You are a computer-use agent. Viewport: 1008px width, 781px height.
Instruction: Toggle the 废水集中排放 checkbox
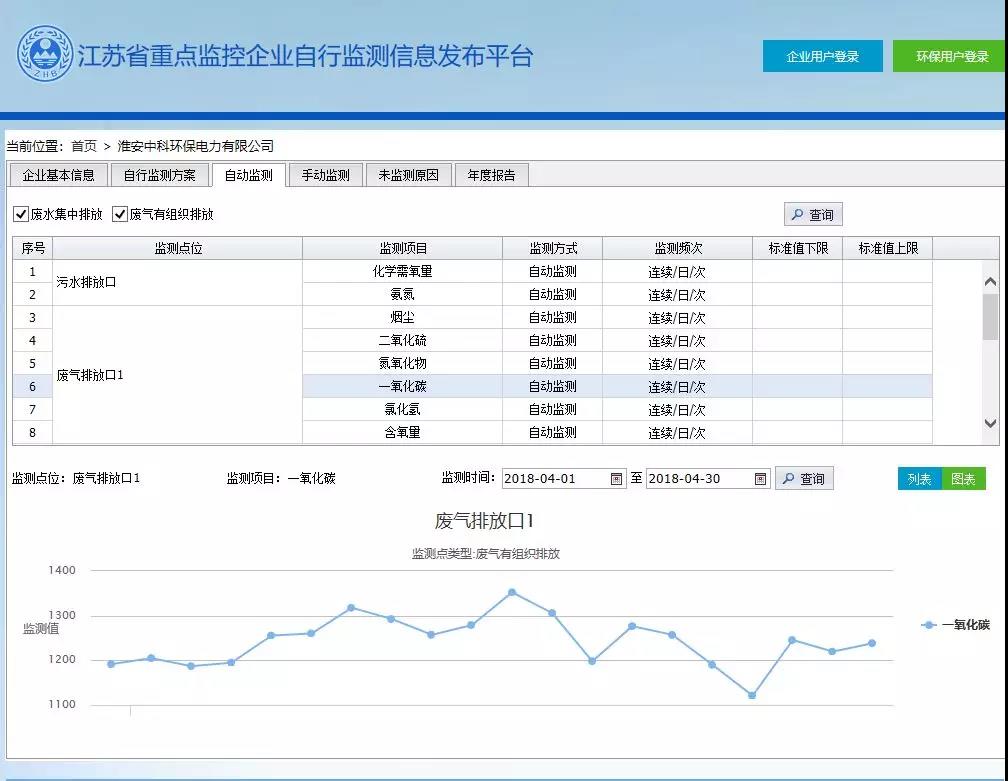pos(20,214)
